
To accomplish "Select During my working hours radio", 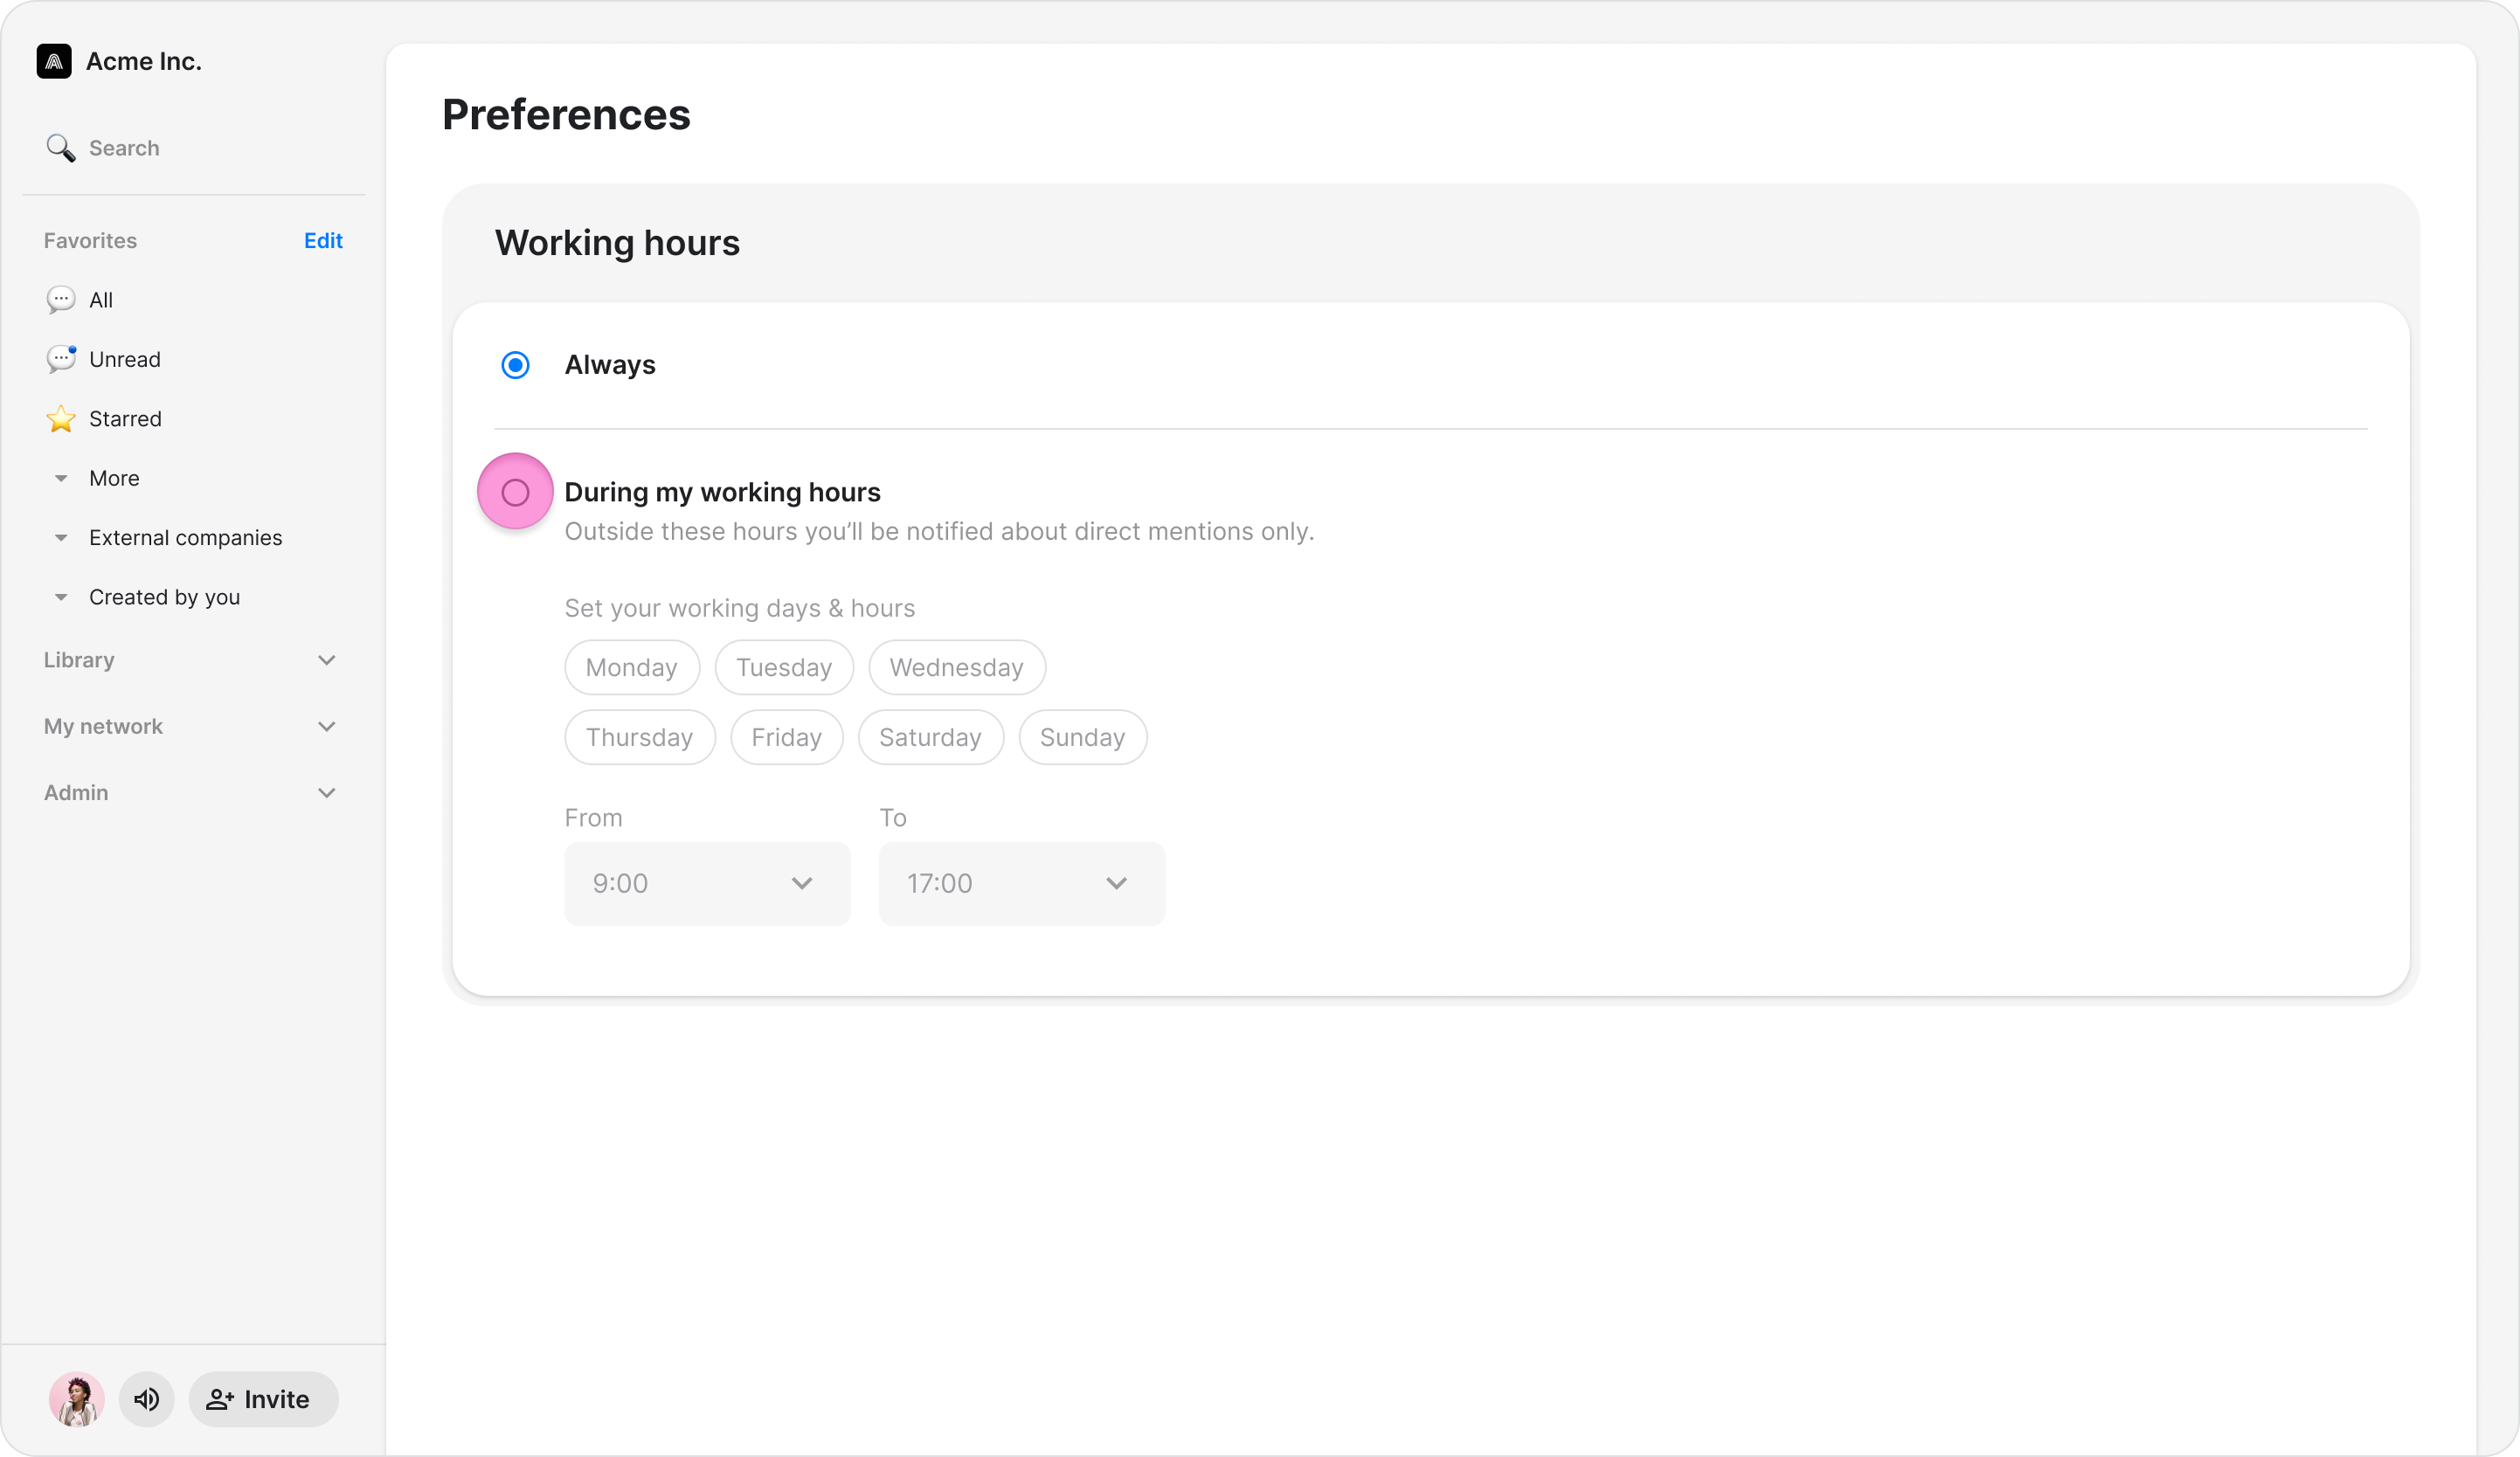I will click(x=515, y=492).
